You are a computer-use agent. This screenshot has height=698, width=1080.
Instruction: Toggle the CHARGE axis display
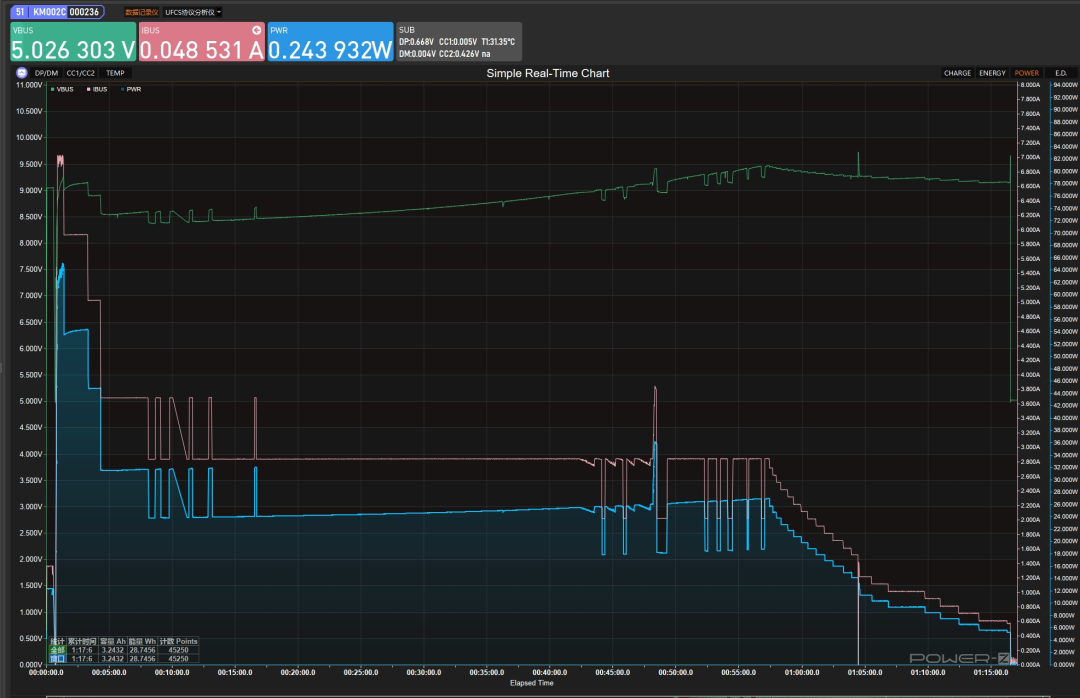pos(957,73)
